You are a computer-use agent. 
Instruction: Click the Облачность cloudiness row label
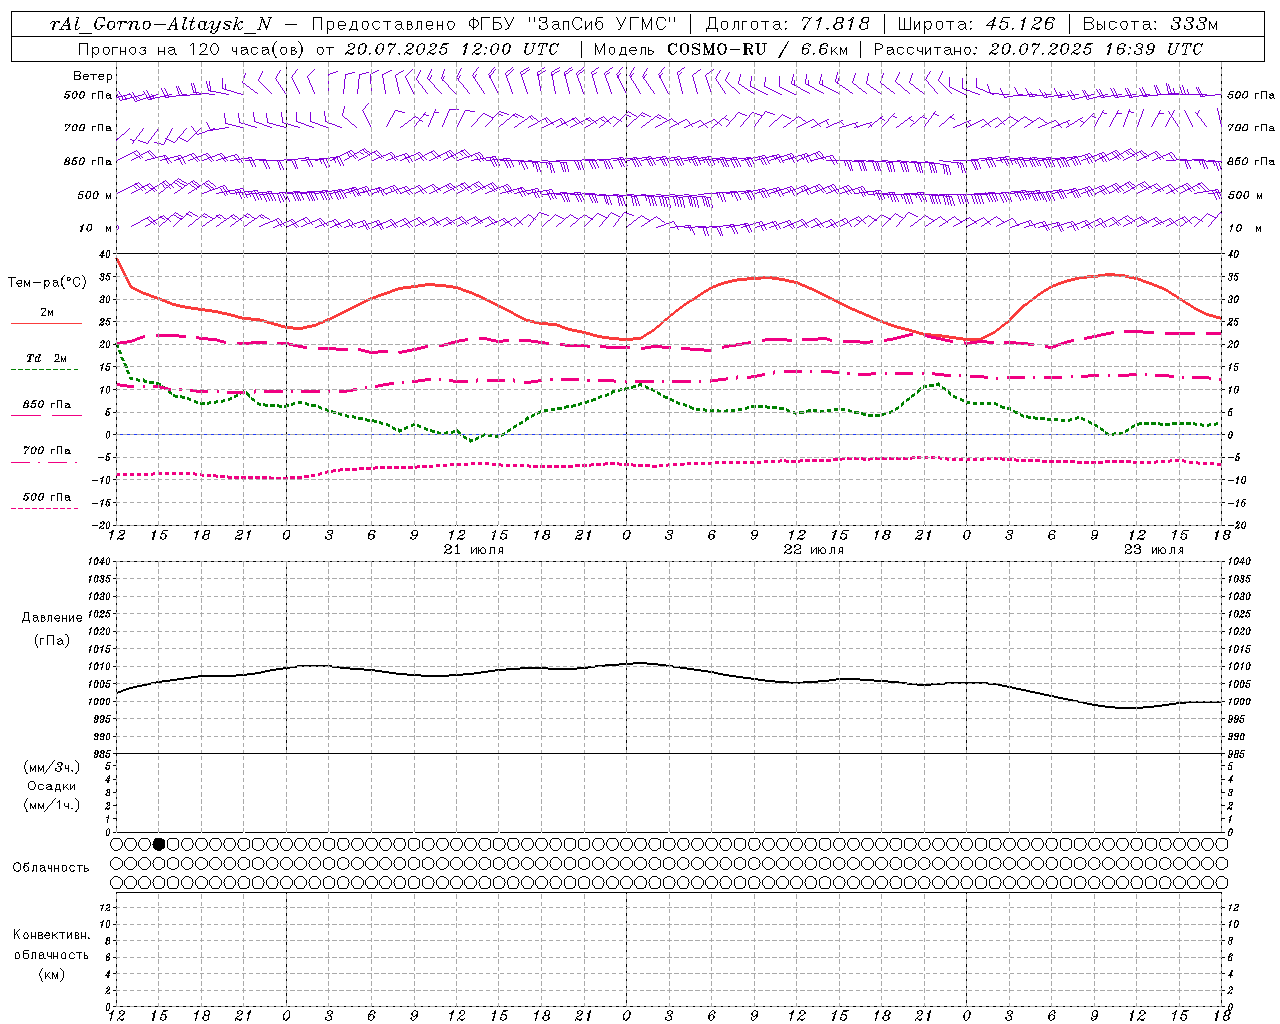coord(51,868)
